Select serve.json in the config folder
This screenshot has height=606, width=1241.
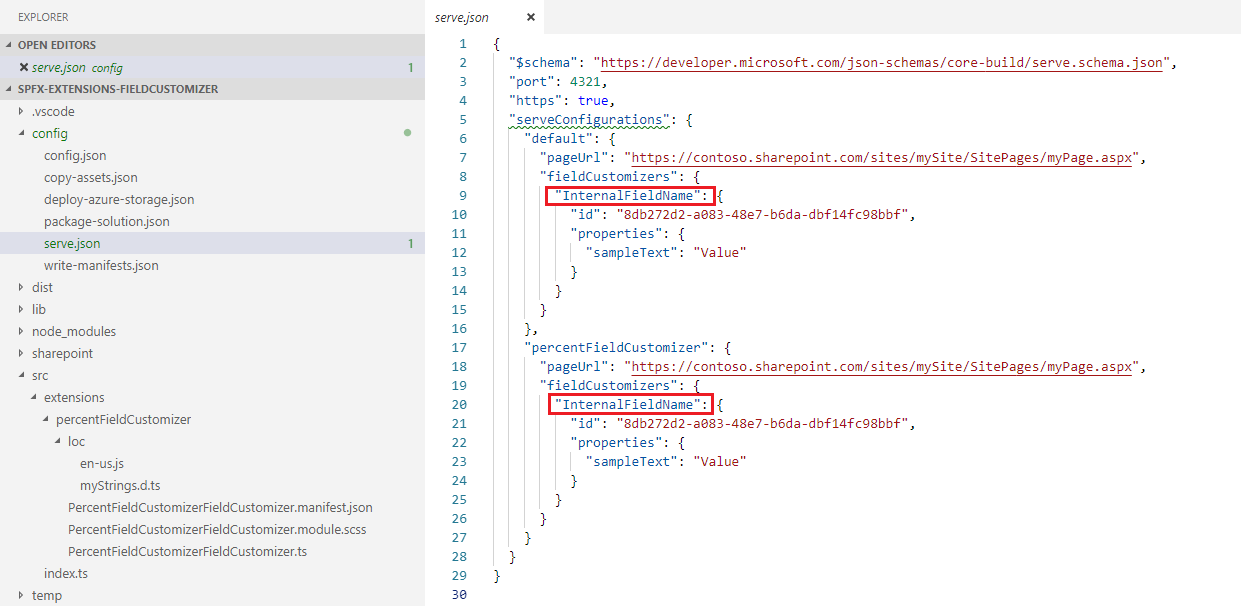click(72, 244)
